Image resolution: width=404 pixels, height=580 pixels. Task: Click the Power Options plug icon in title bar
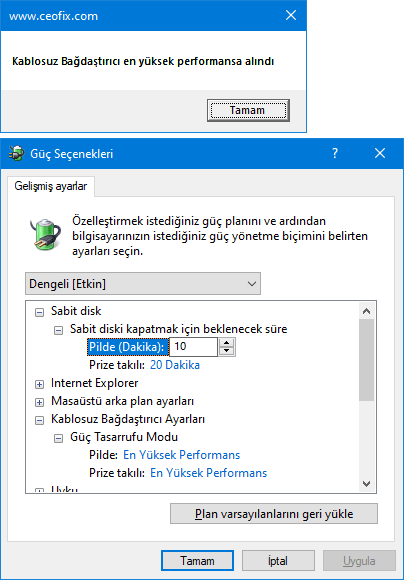(x=16, y=153)
